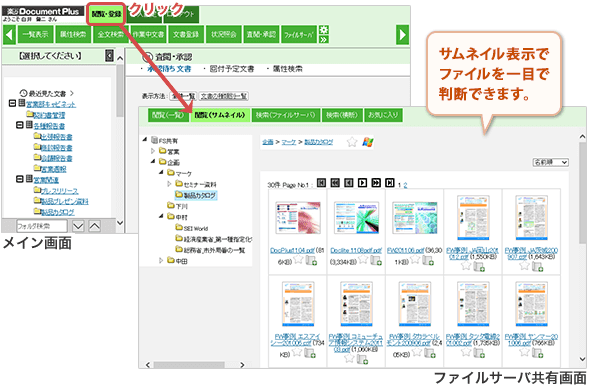Open the 閲覧・登録 tab in the main screen
The width and height of the screenshot is (589, 385).
click(106, 14)
